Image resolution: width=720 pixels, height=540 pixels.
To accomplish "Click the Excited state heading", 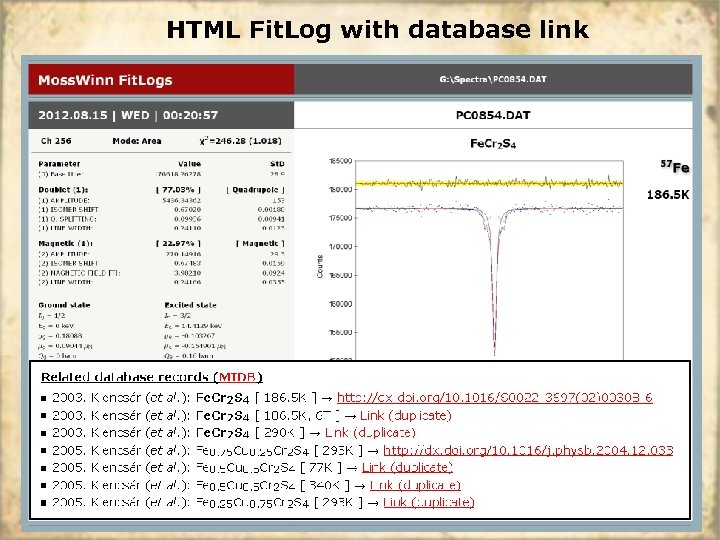I will tap(190, 305).
